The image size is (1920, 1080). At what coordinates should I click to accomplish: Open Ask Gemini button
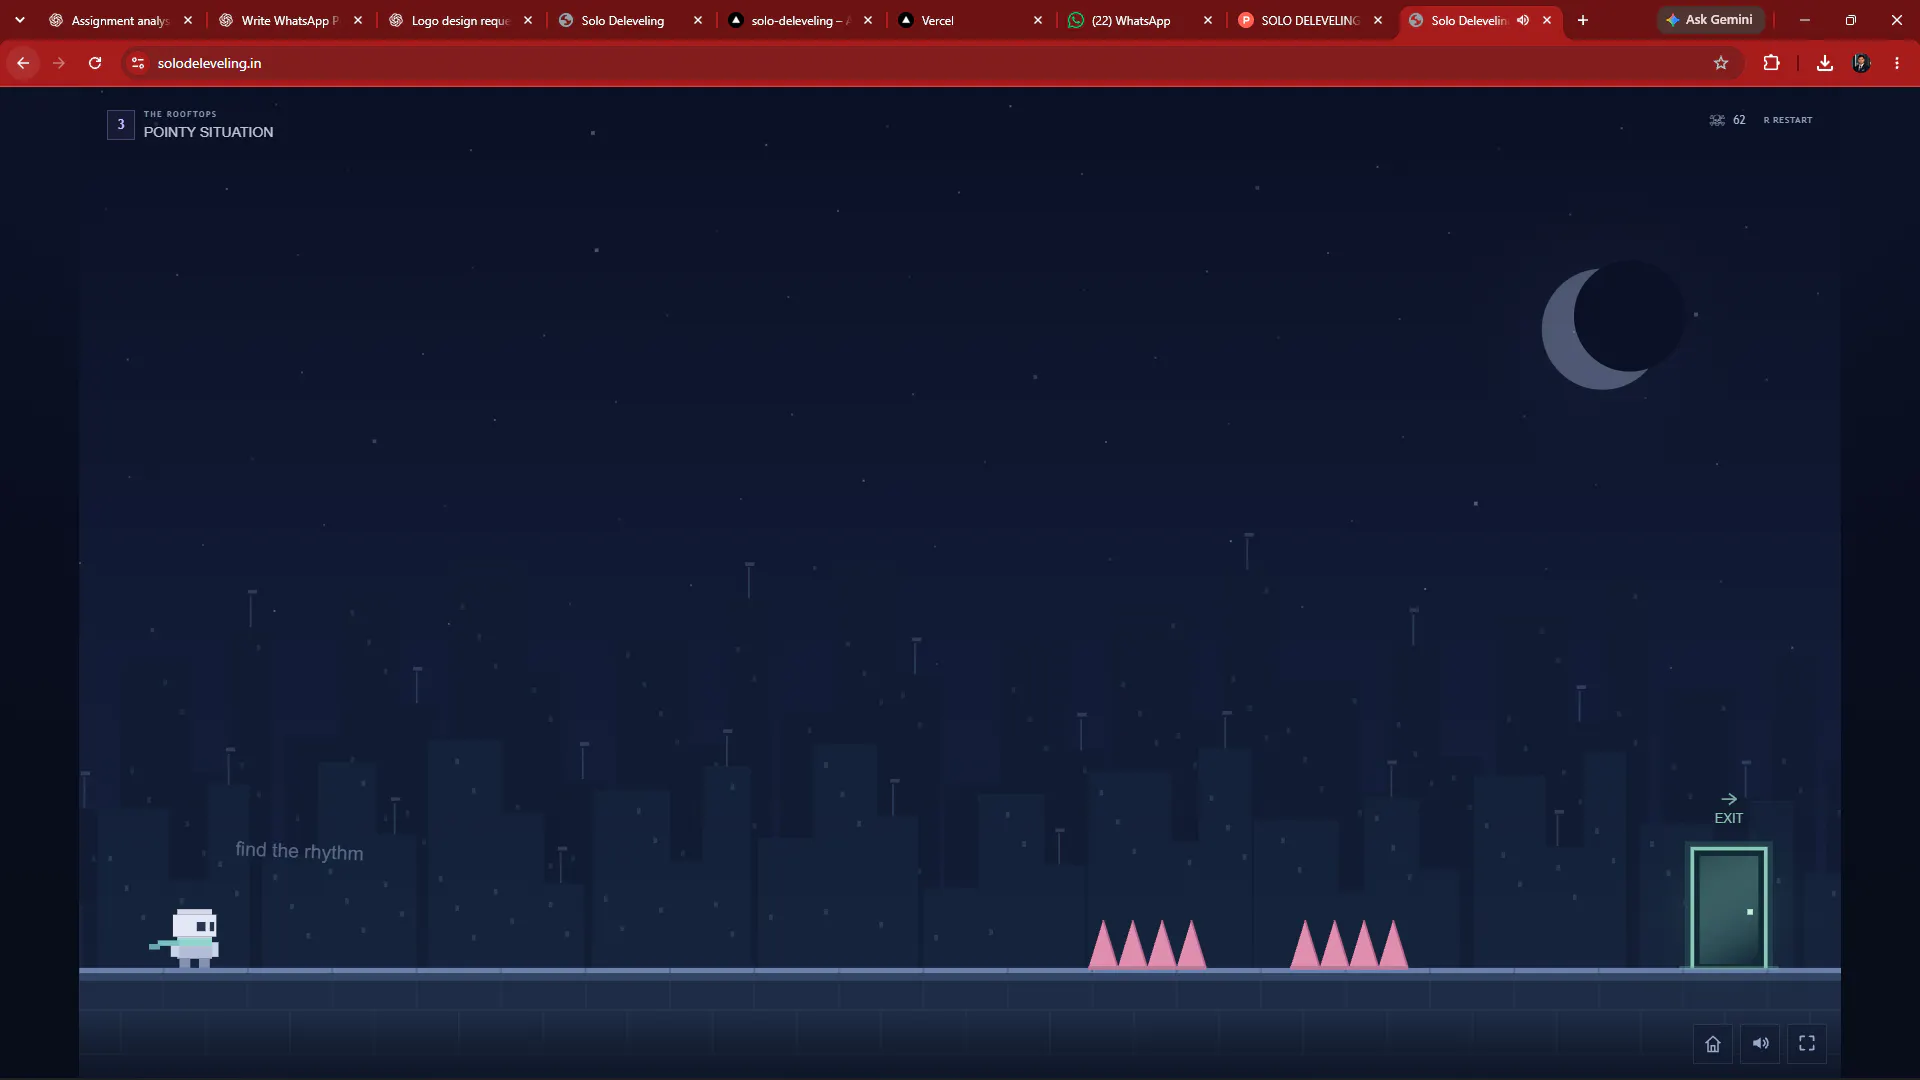pyautogui.click(x=1709, y=20)
